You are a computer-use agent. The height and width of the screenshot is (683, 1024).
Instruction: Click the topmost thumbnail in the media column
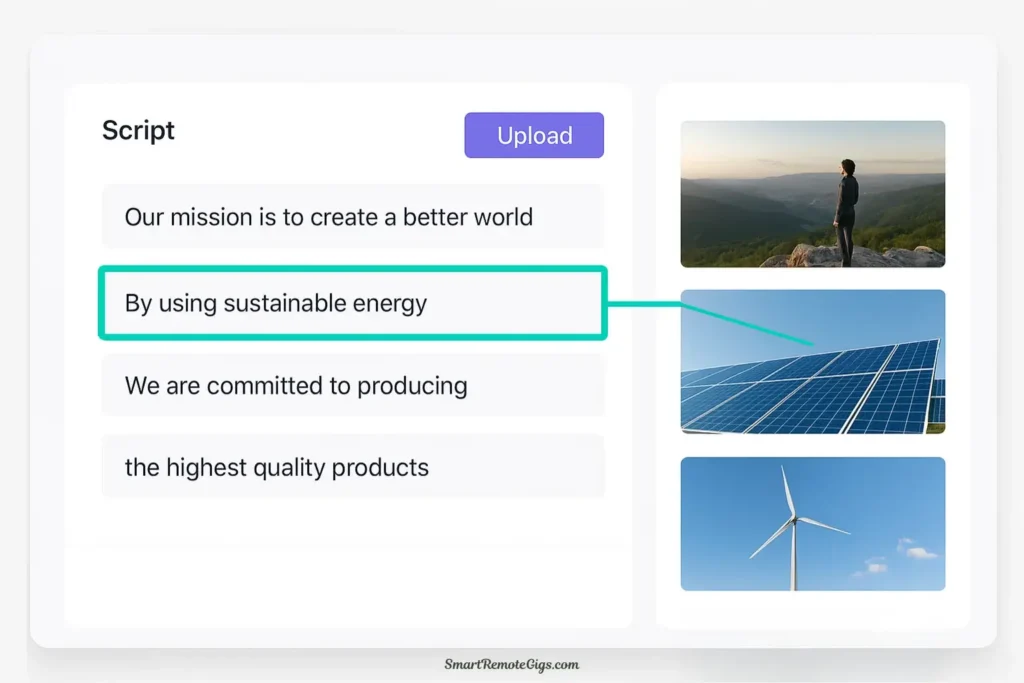point(812,193)
